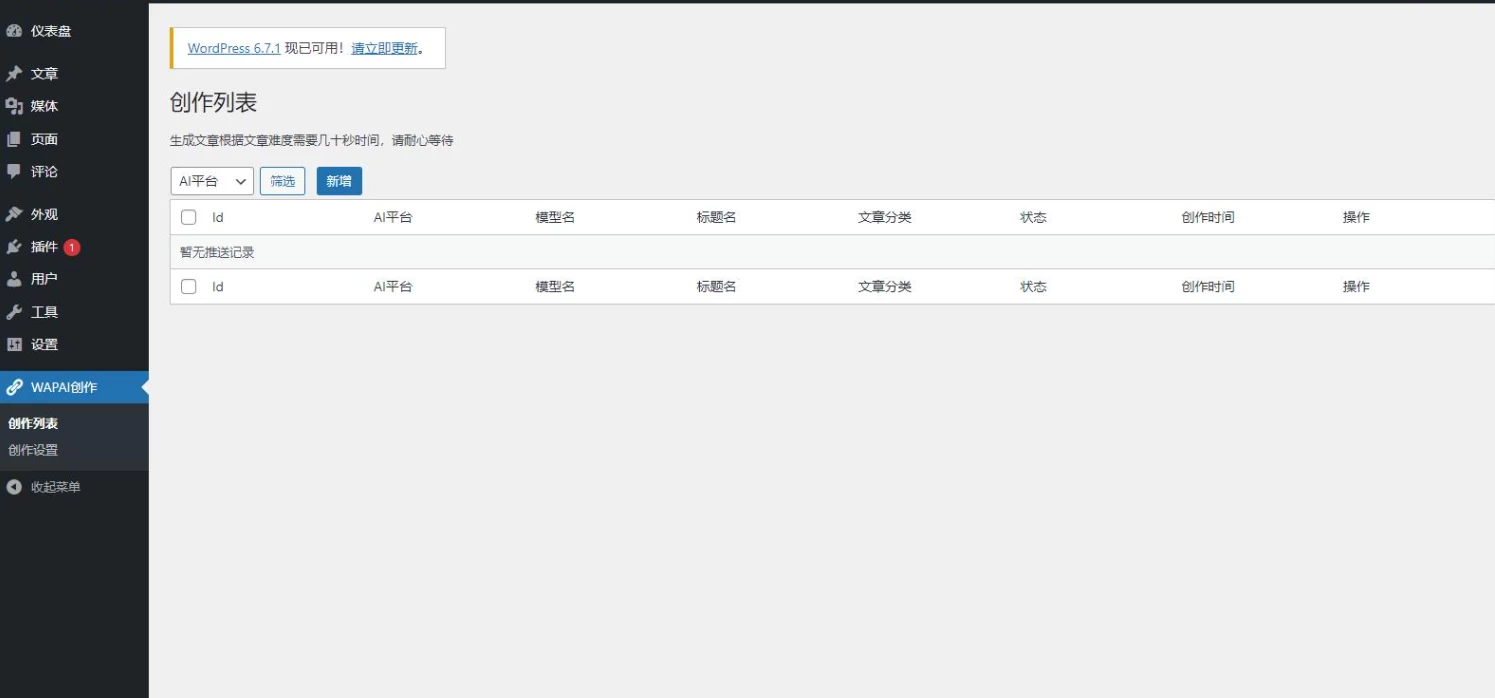Tick the select-all checkbox in table footer
The width and height of the screenshot is (1495, 698).
coord(188,286)
